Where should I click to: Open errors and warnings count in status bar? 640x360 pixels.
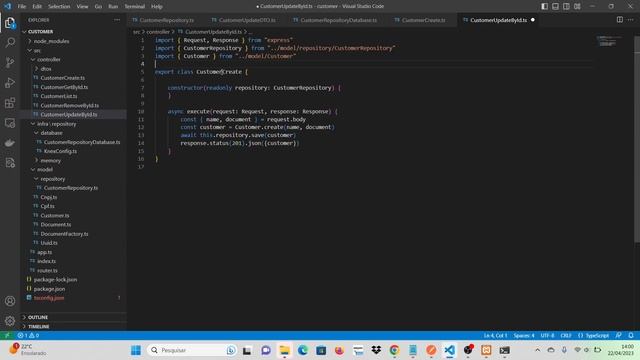[29, 336]
